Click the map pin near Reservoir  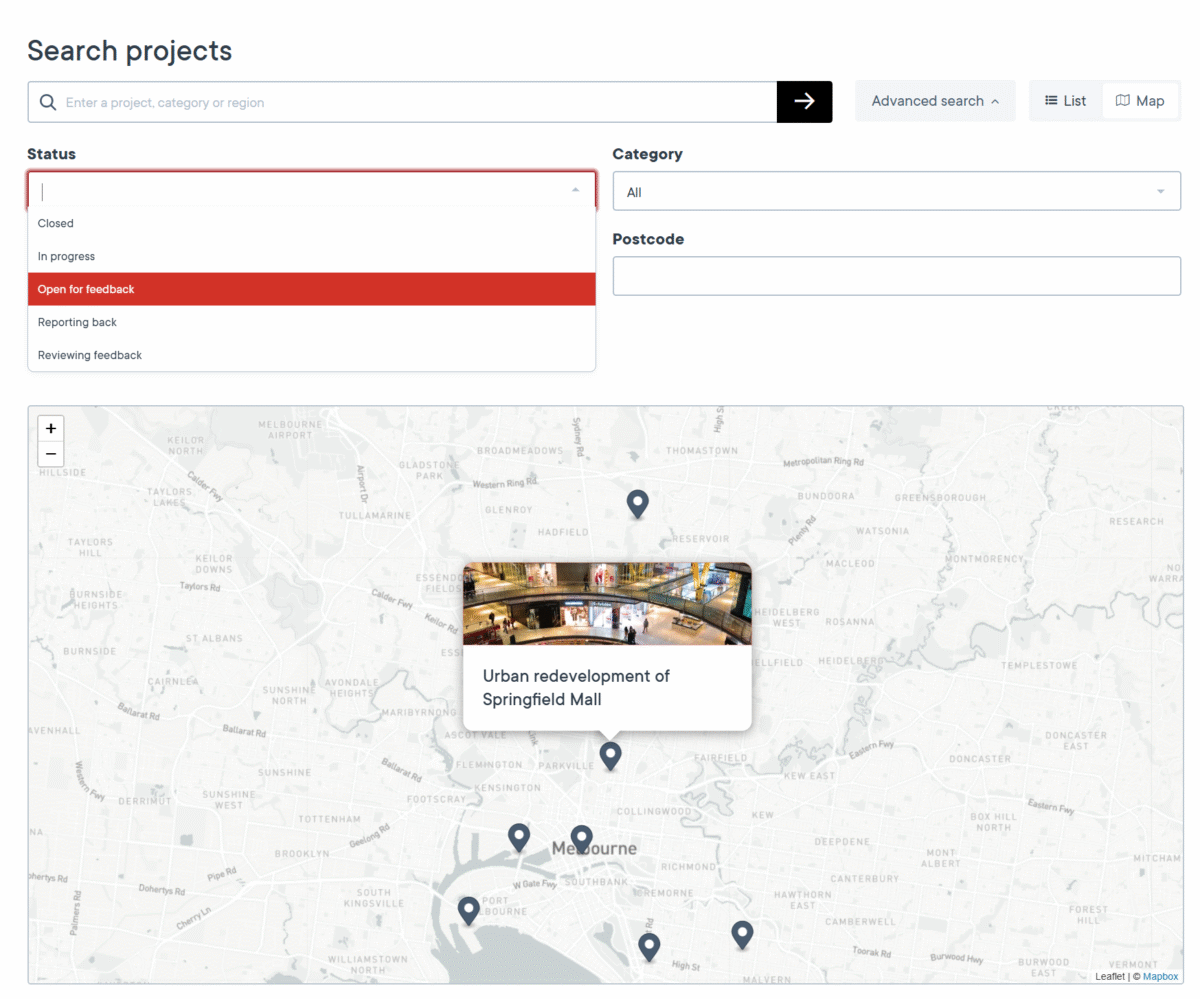click(x=637, y=504)
